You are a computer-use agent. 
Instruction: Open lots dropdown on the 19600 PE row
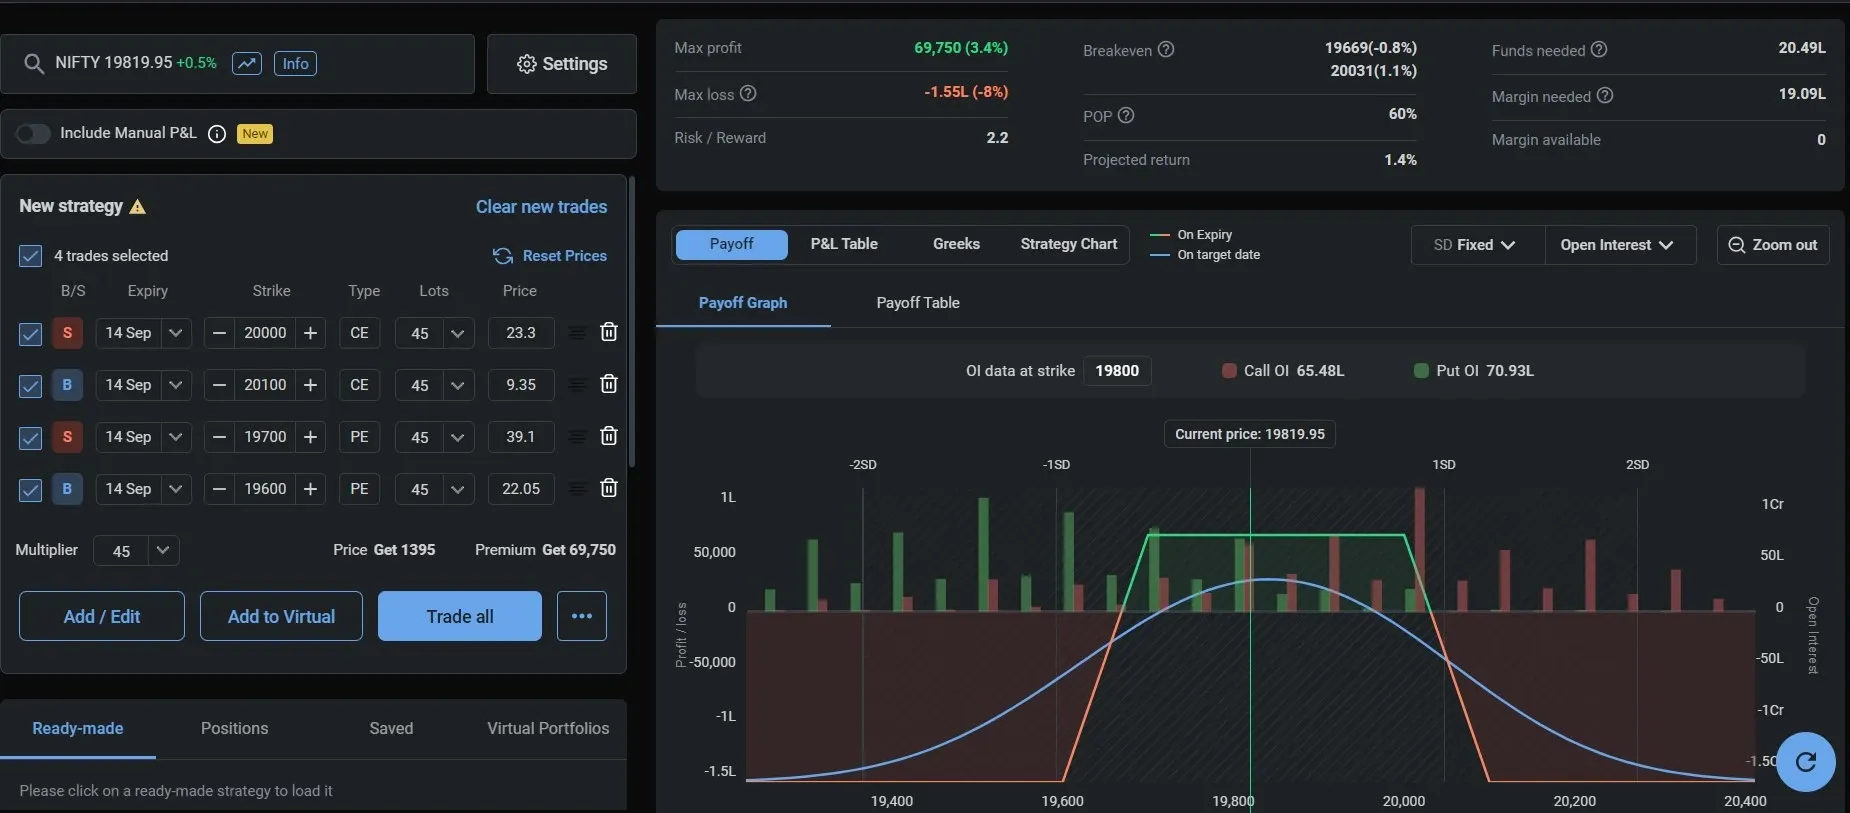(457, 489)
